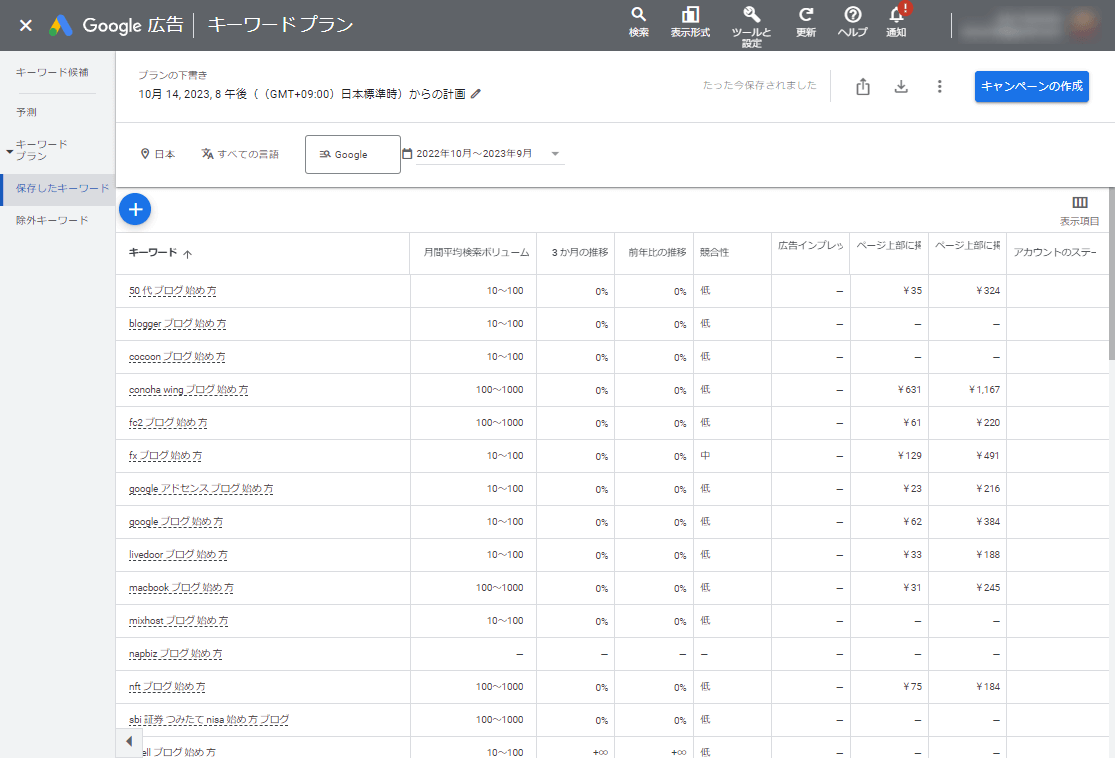
Task: Click the share plan icon
Action: pos(863,87)
